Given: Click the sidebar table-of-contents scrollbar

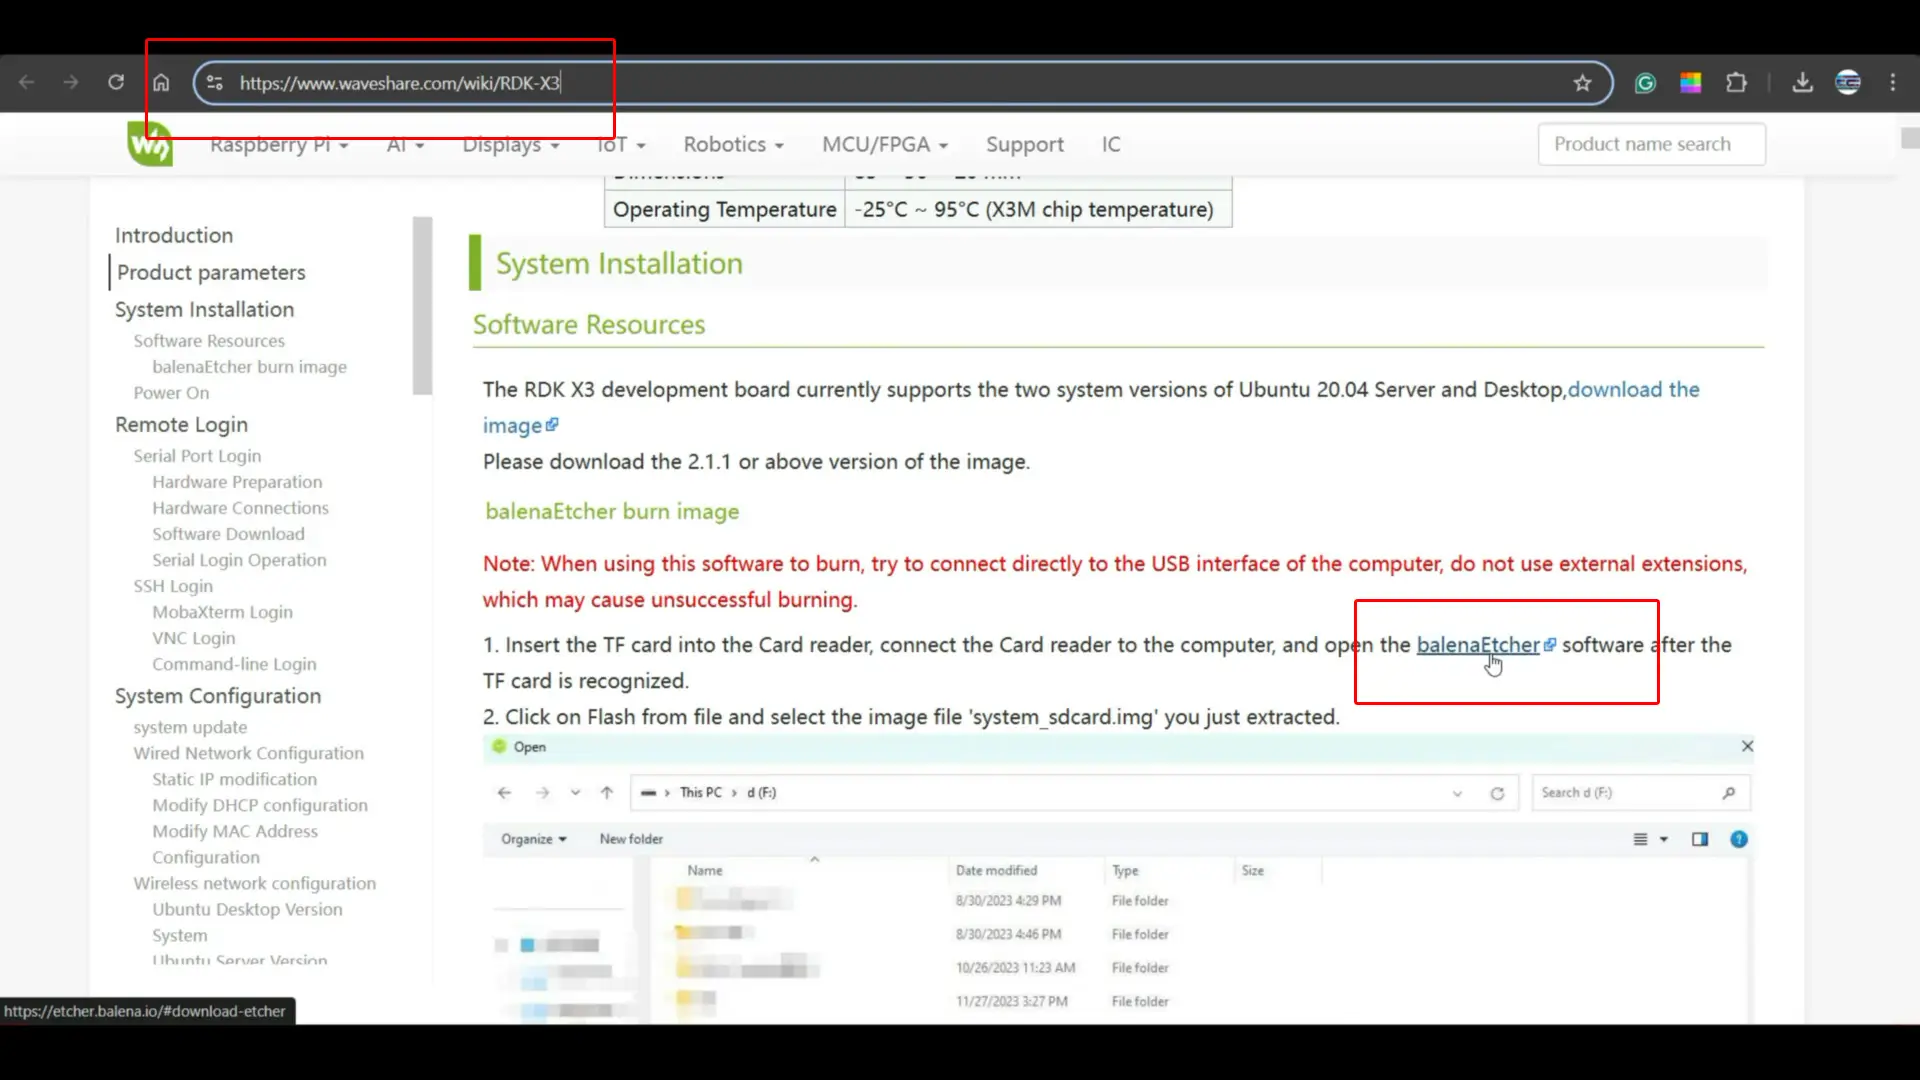Looking at the screenshot, I should (422, 305).
